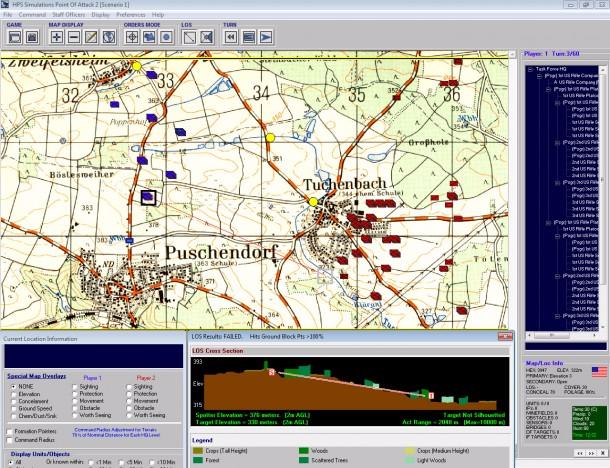Select the A US Rifle Company tree row

(x=576, y=82)
